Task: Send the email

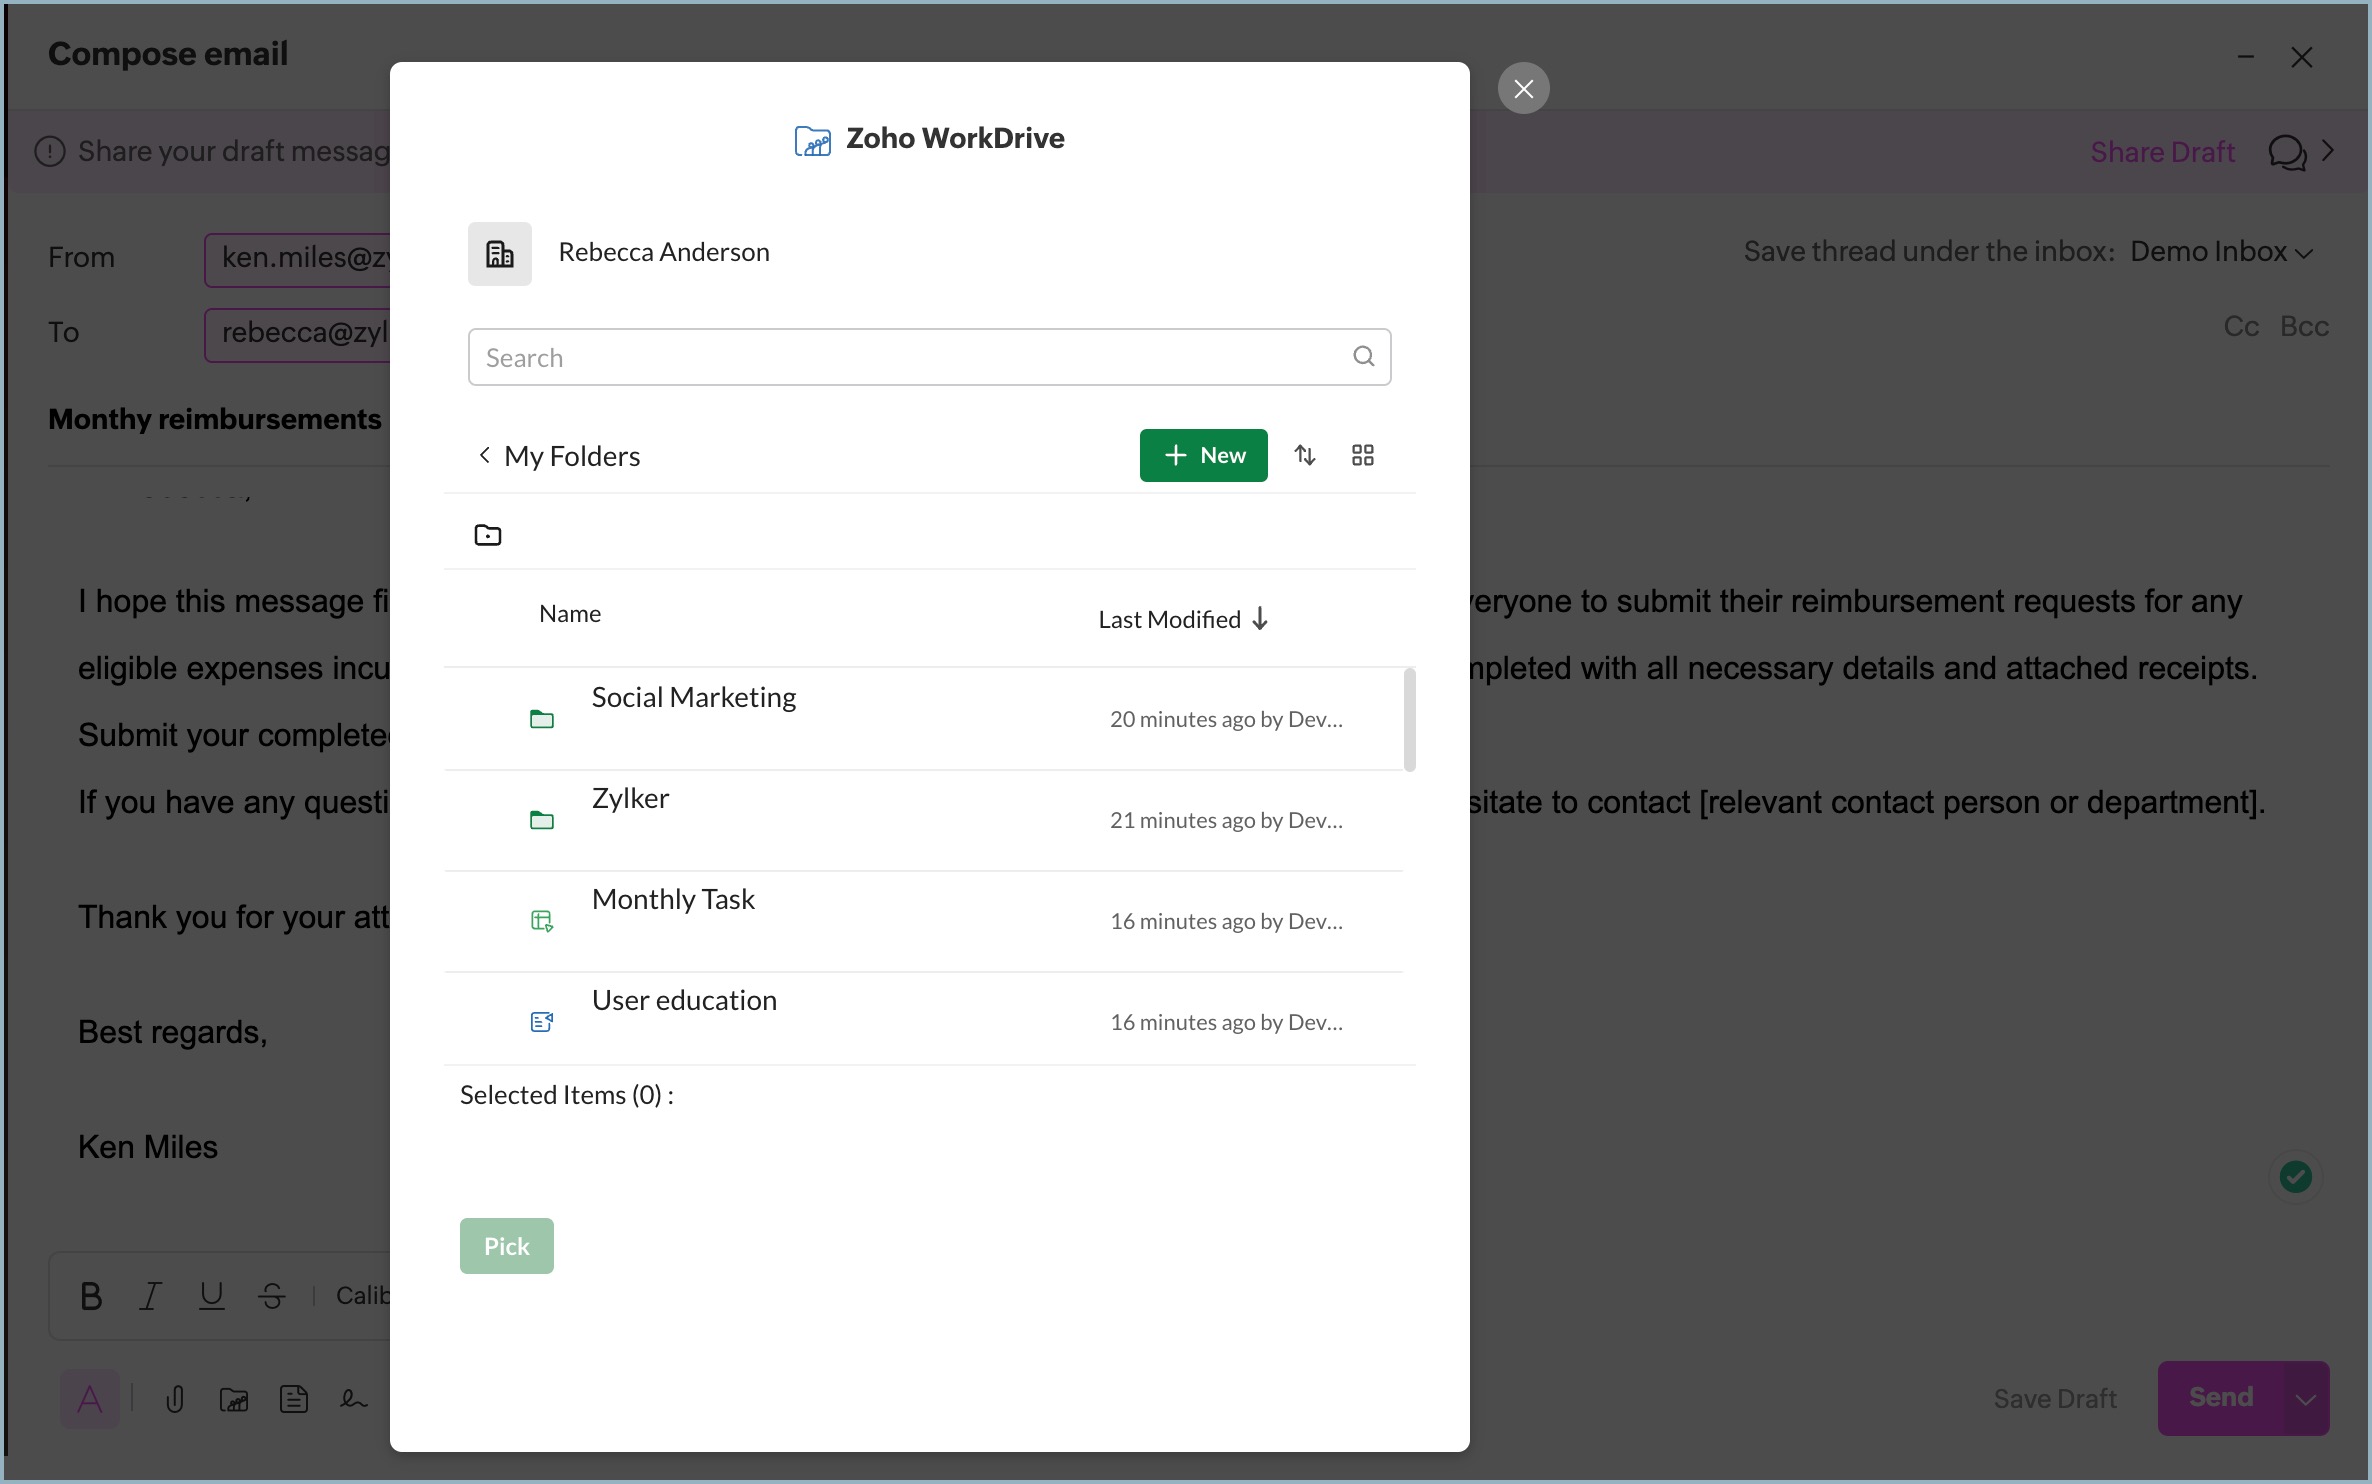Action: click(x=2220, y=1398)
